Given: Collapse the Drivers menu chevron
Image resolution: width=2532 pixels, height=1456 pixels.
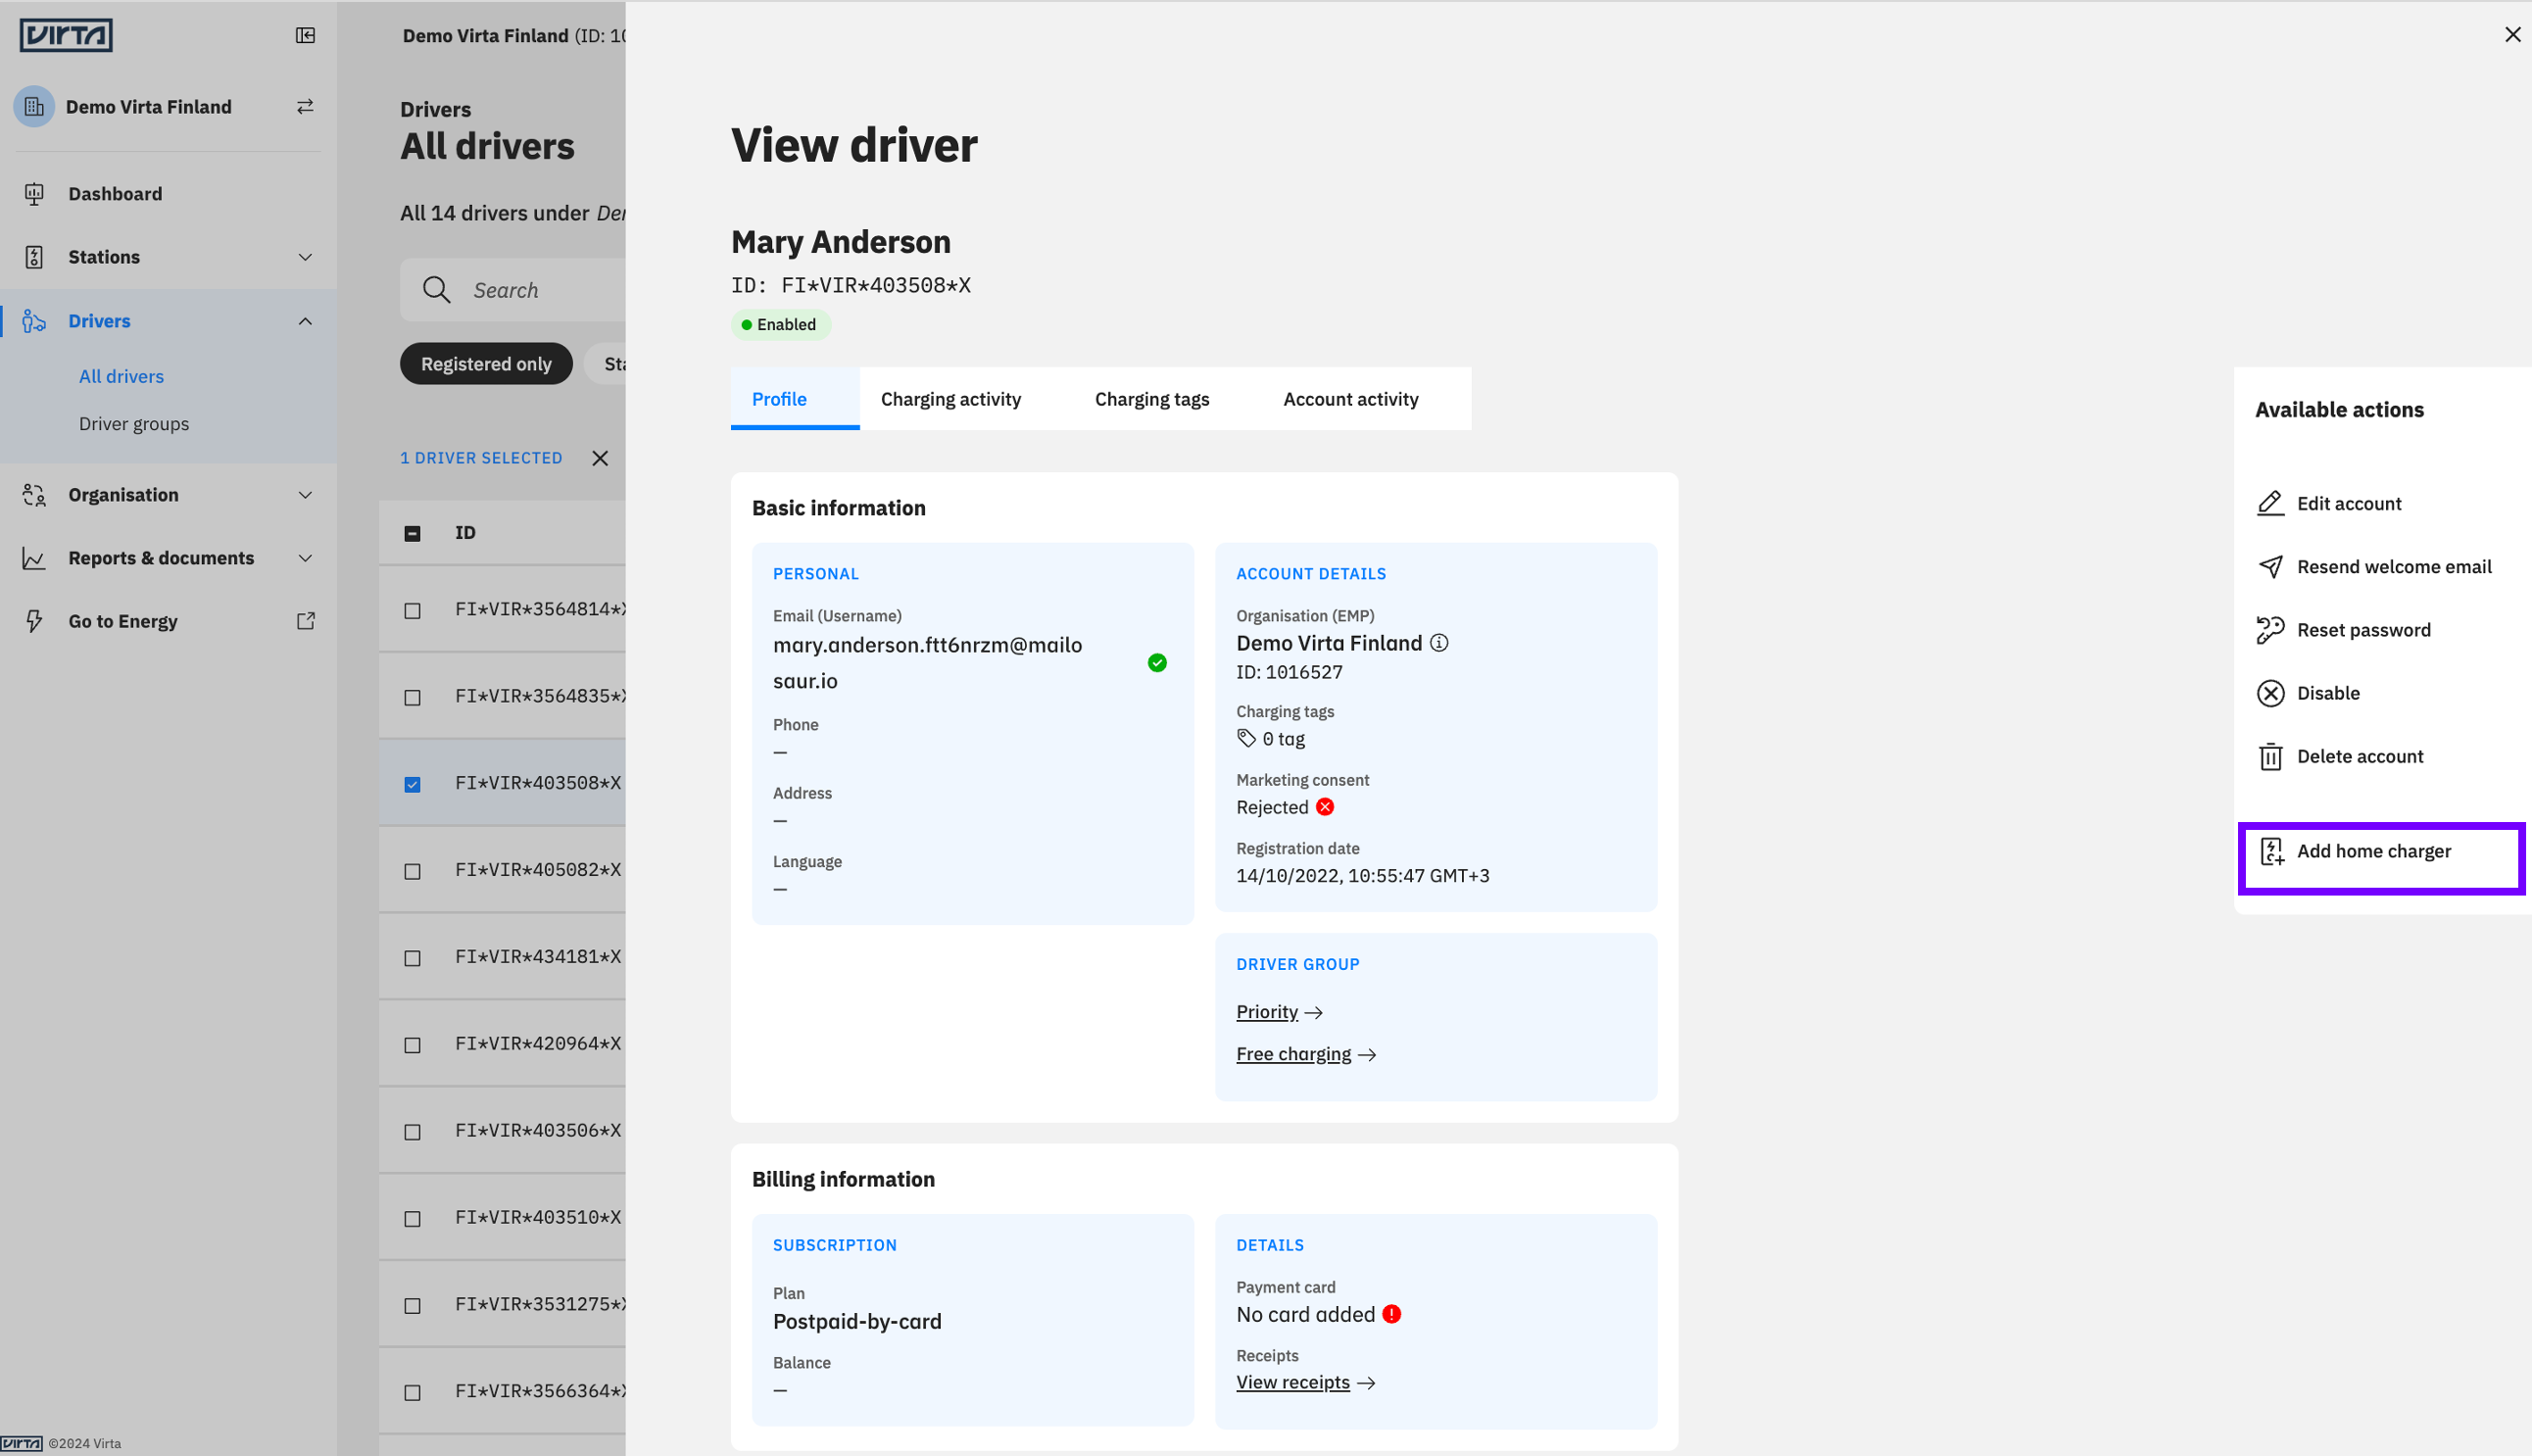Looking at the screenshot, I should pos(305,321).
